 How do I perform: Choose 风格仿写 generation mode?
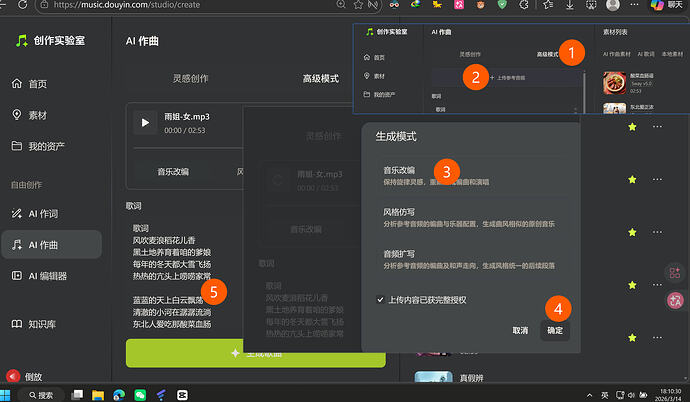[x=471, y=218]
